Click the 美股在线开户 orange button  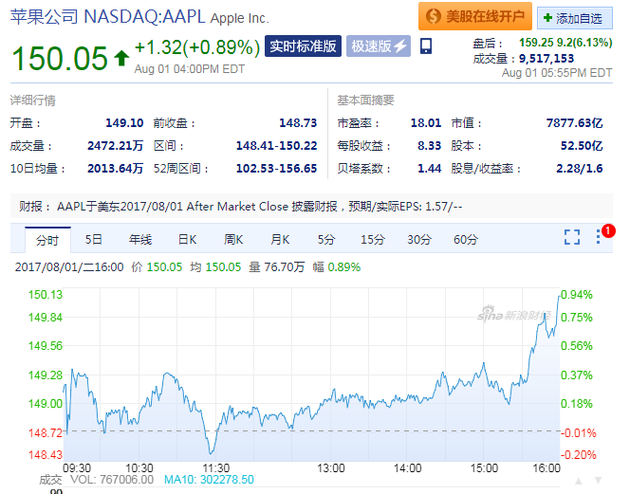tap(475, 16)
